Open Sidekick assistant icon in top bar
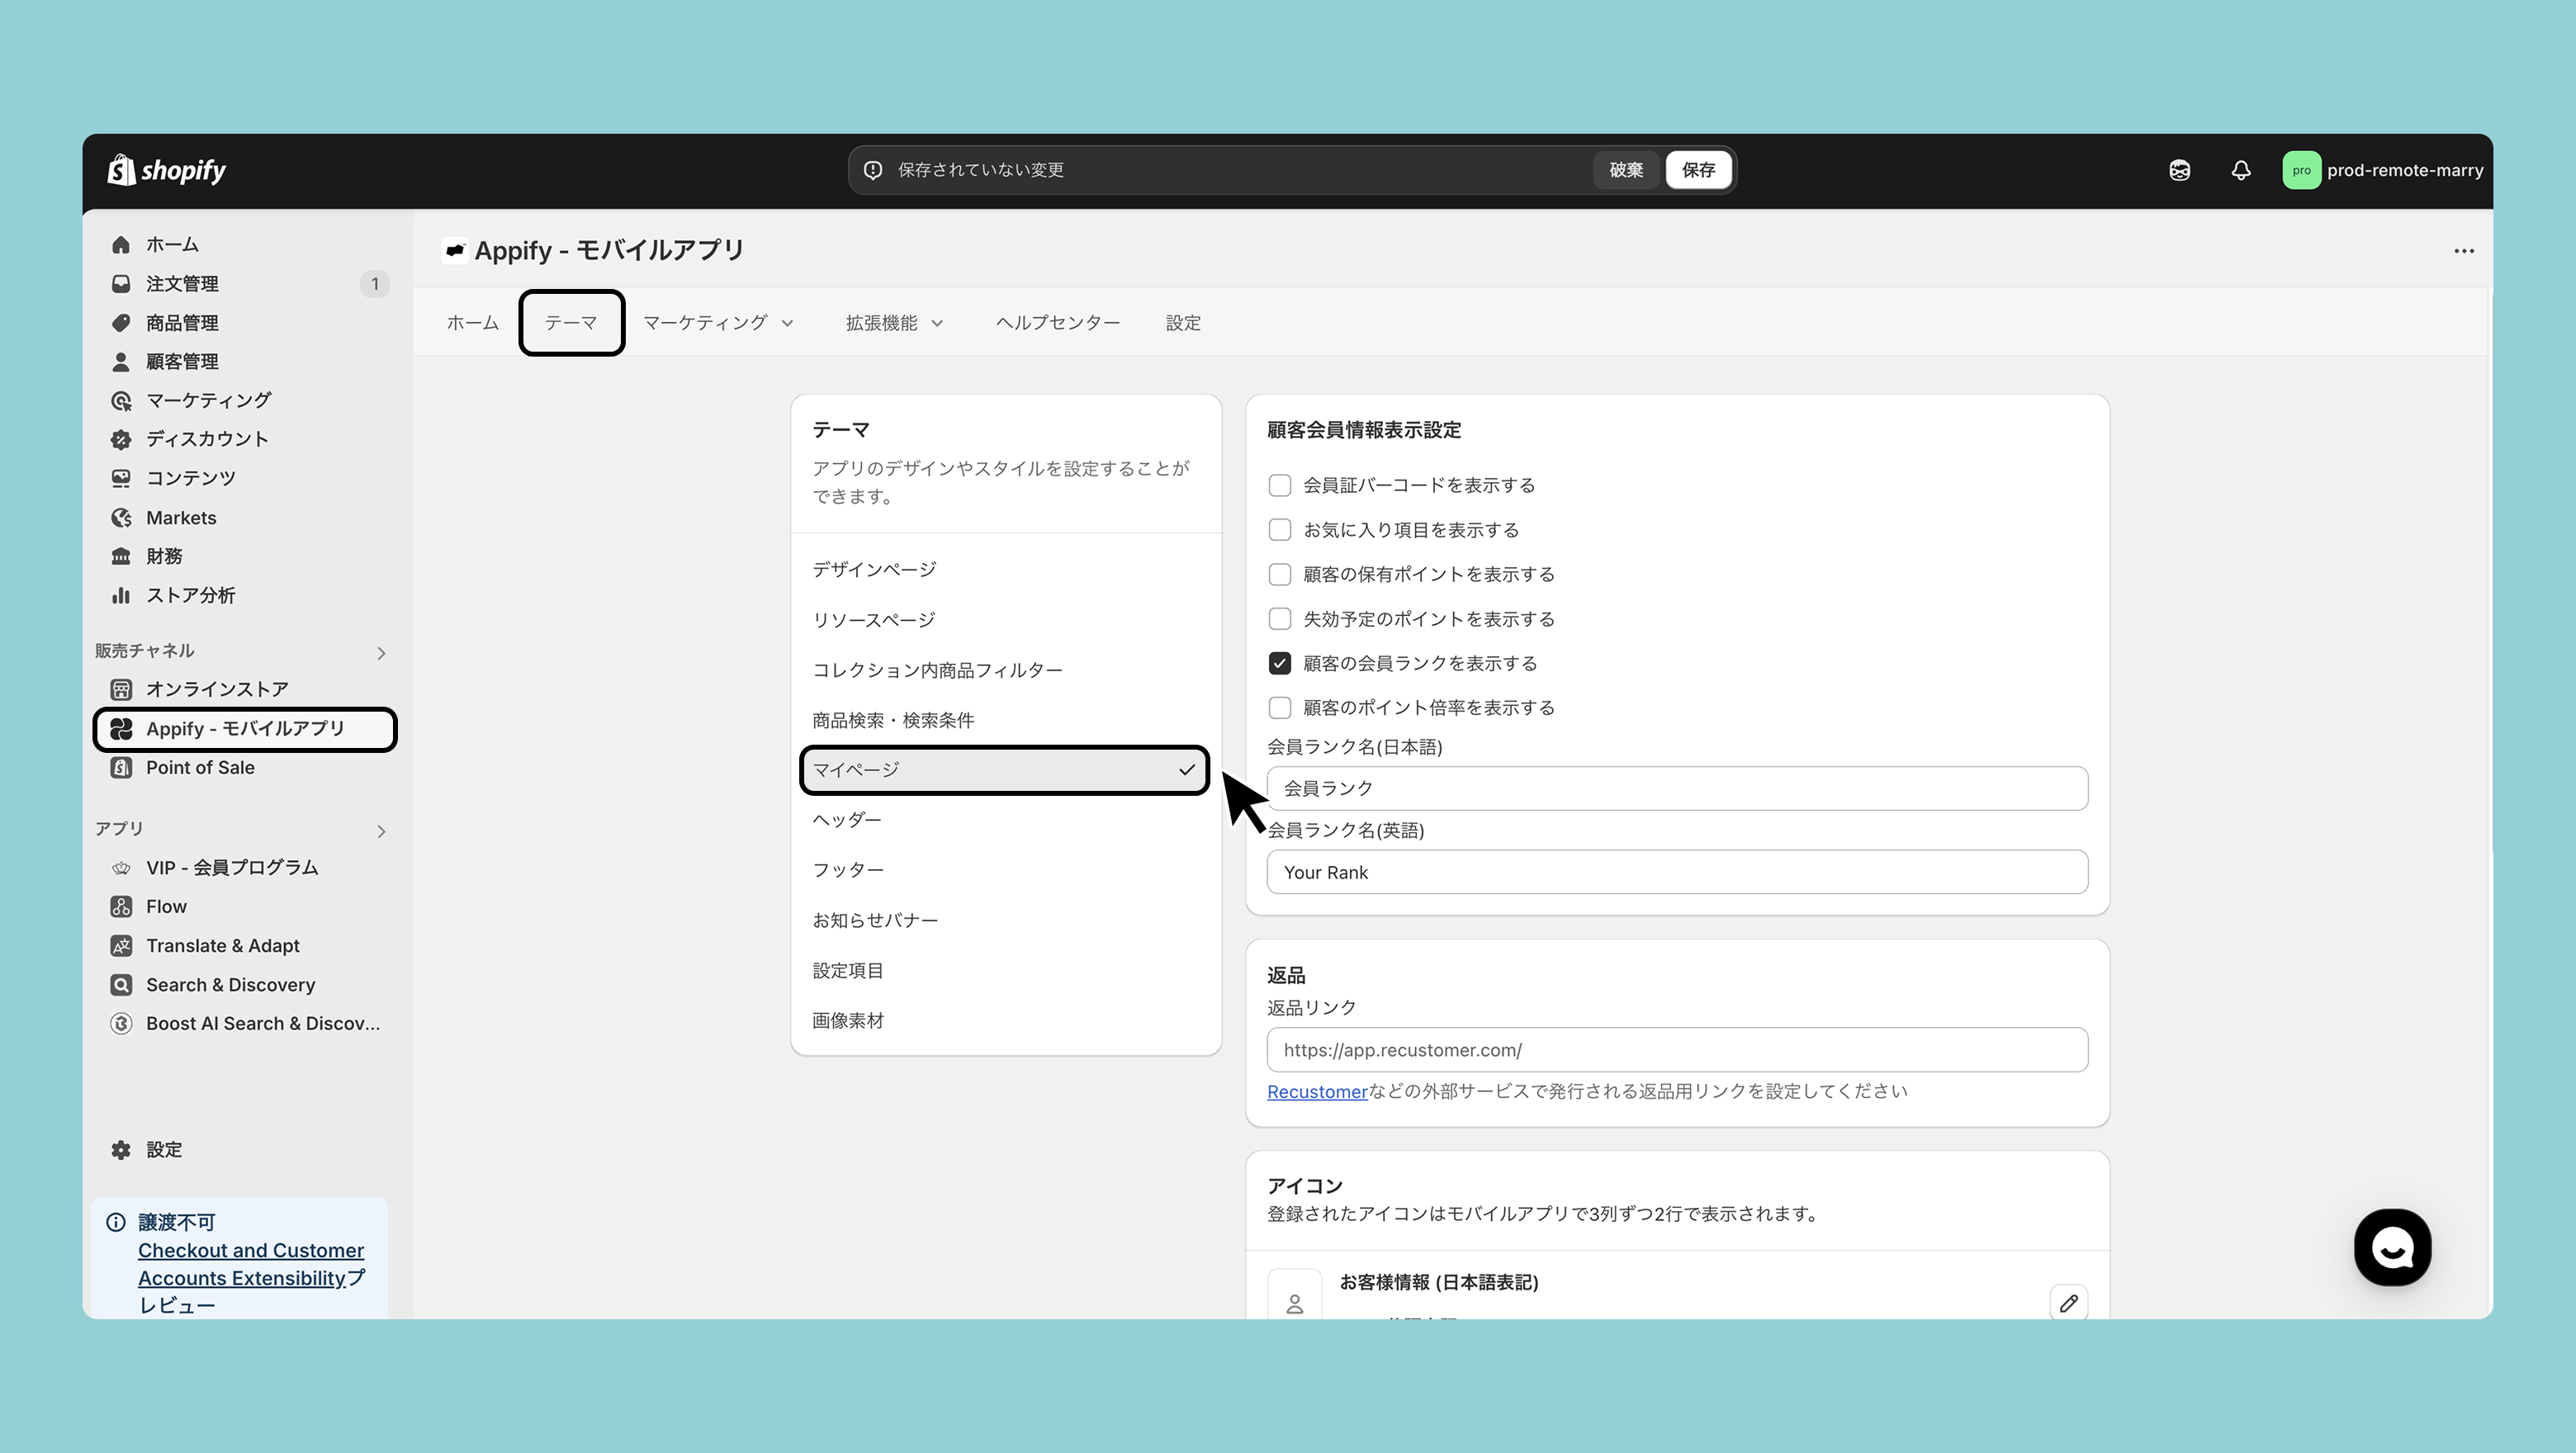 point(2180,170)
